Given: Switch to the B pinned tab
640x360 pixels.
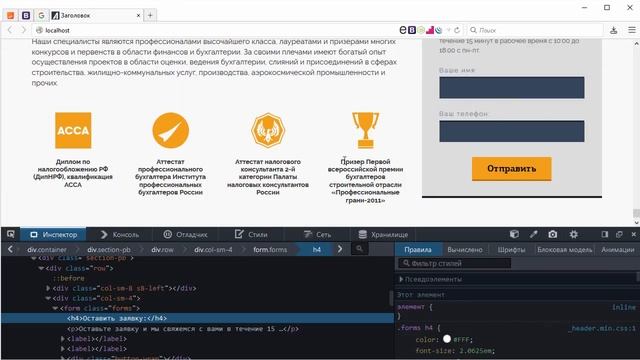Looking at the screenshot, I should tap(26, 16).
